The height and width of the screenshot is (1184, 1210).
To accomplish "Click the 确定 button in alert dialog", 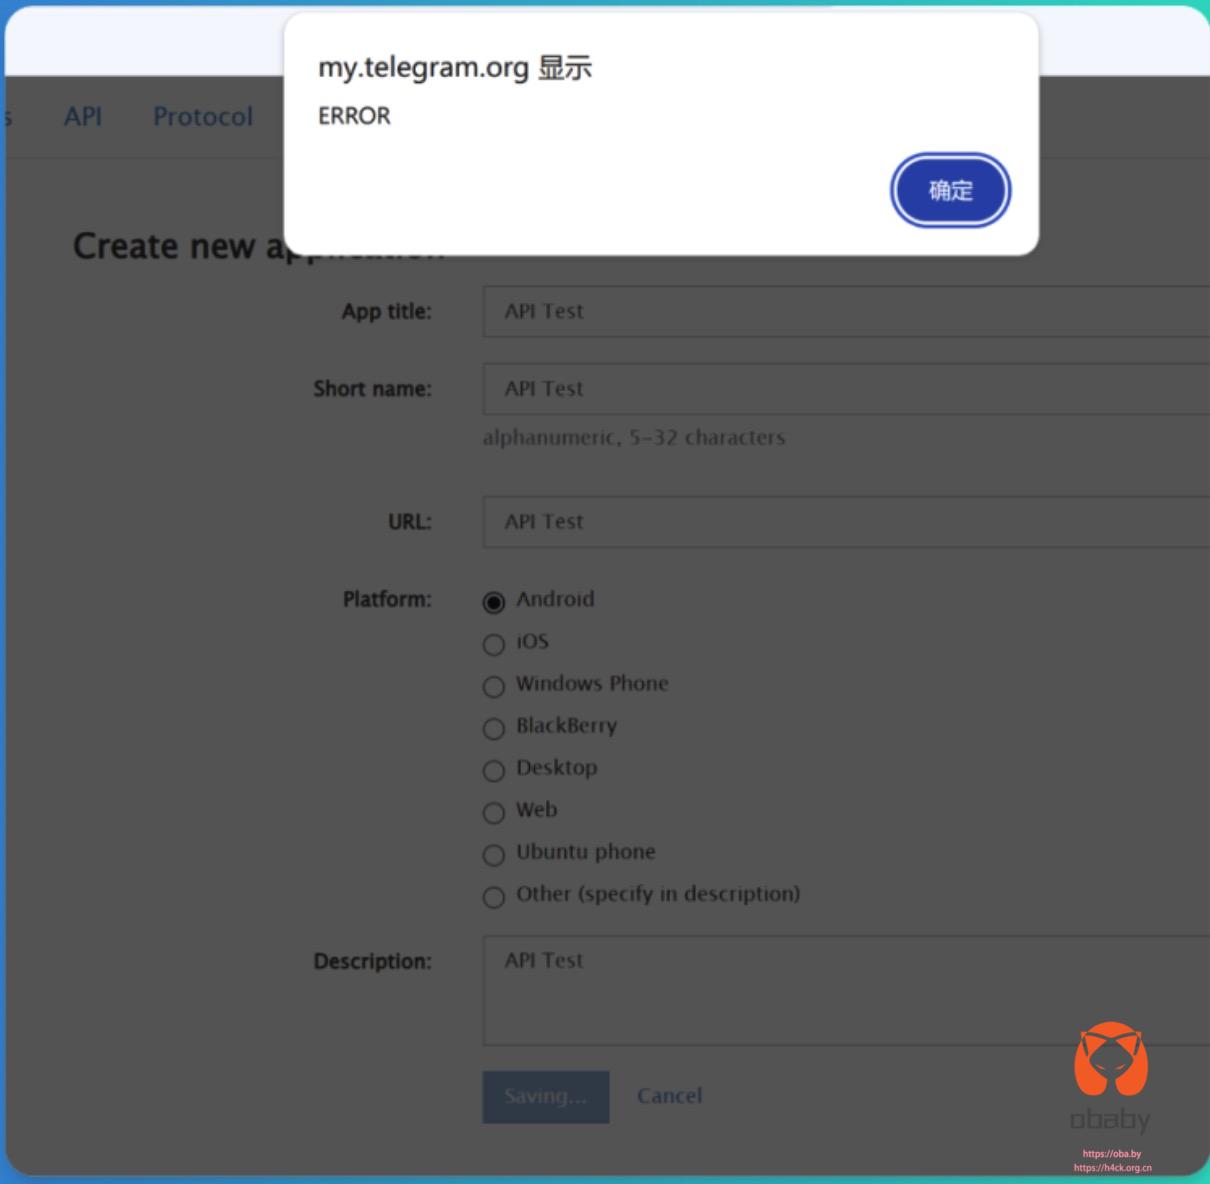I will tap(950, 190).
